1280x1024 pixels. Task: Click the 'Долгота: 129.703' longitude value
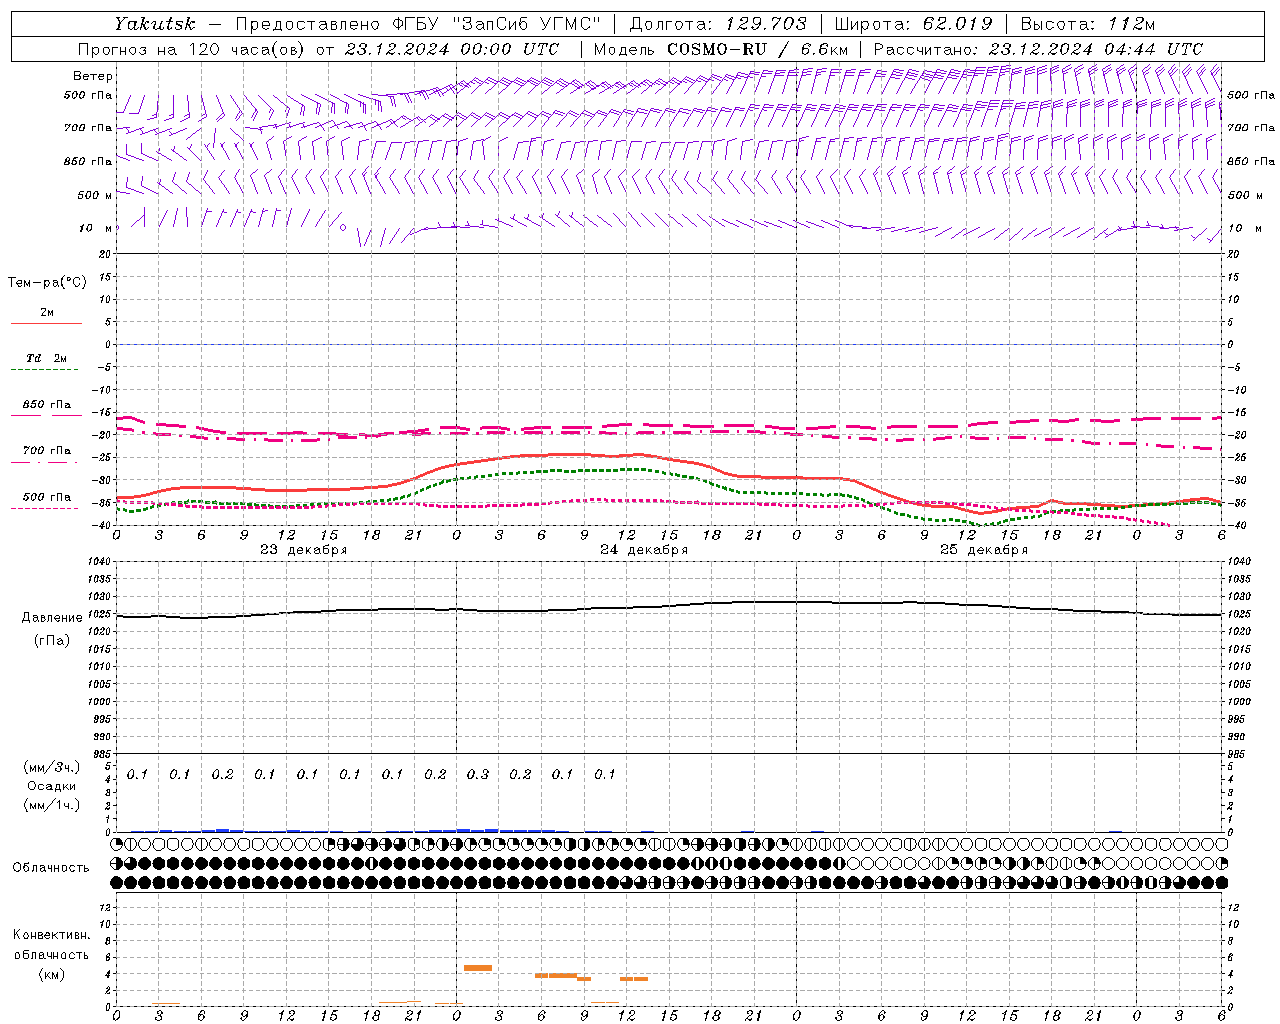[717, 24]
